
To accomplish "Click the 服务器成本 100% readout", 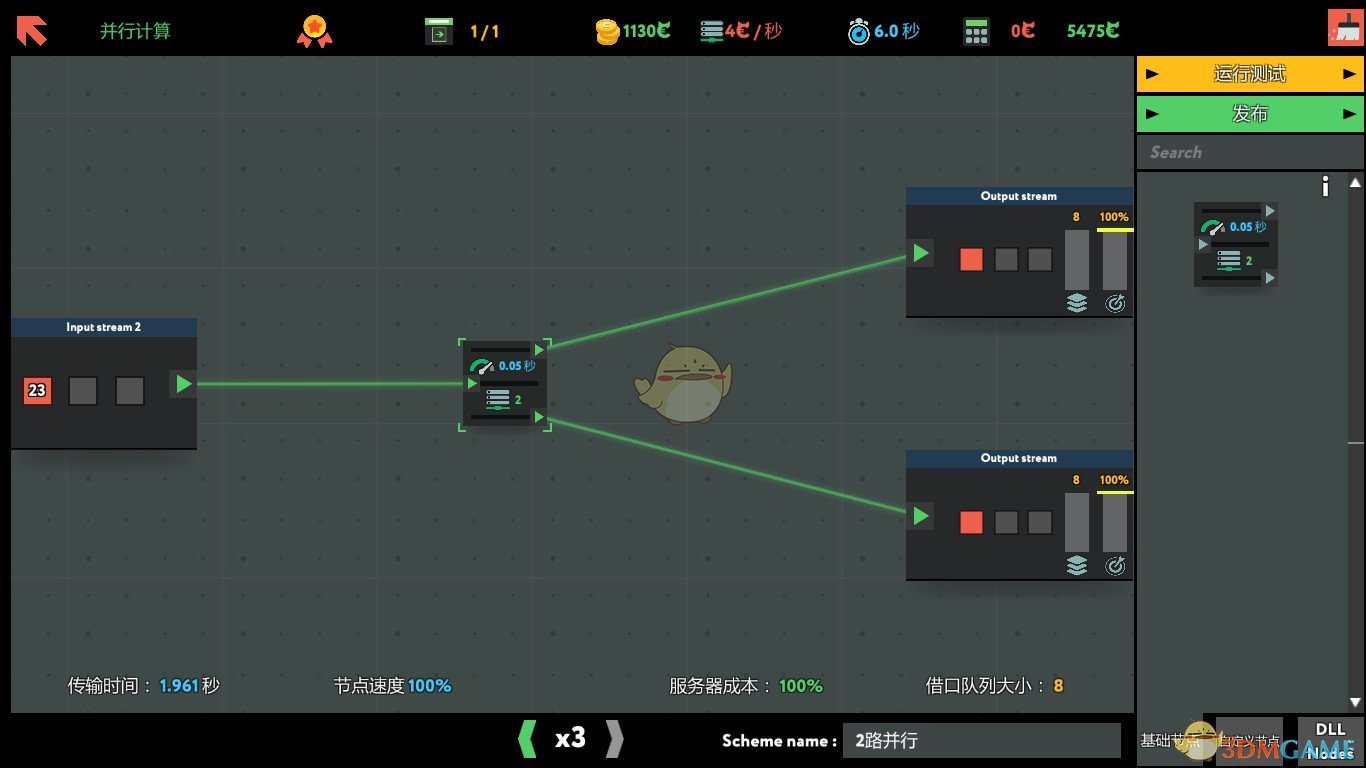I will coord(746,686).
